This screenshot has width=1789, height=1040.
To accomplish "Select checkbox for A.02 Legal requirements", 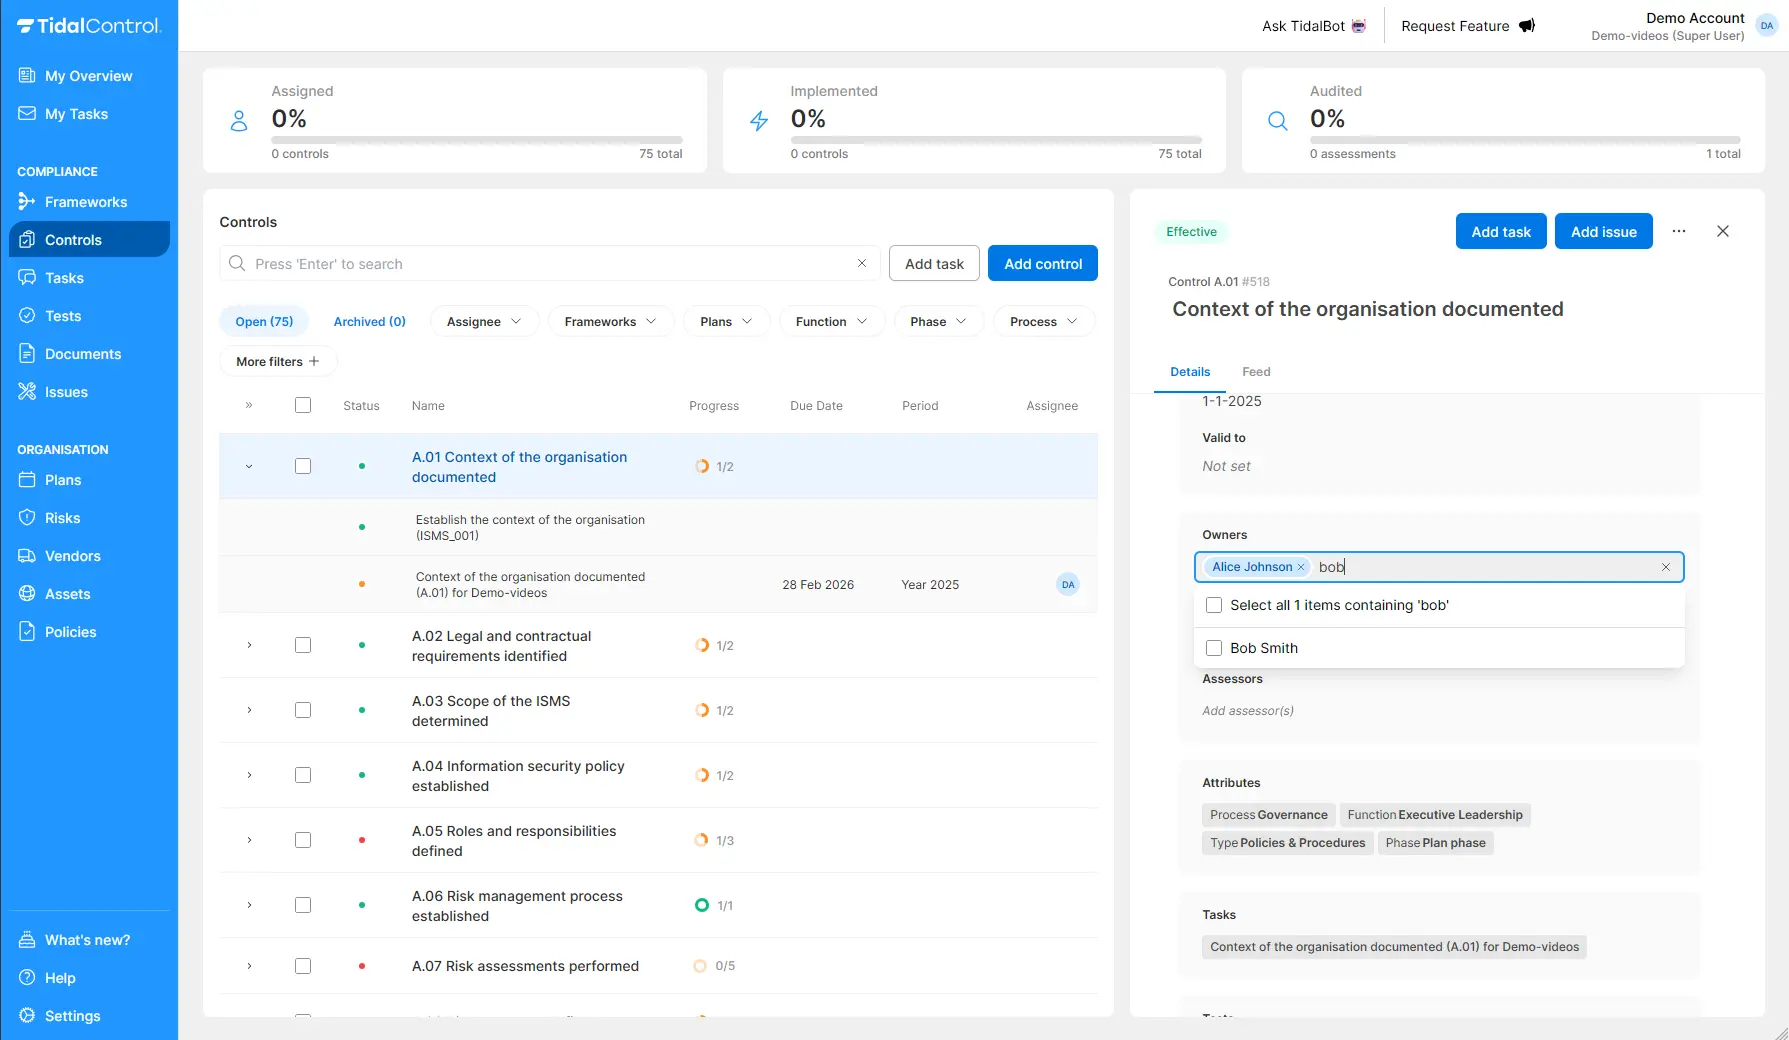I will pos(303,646).
